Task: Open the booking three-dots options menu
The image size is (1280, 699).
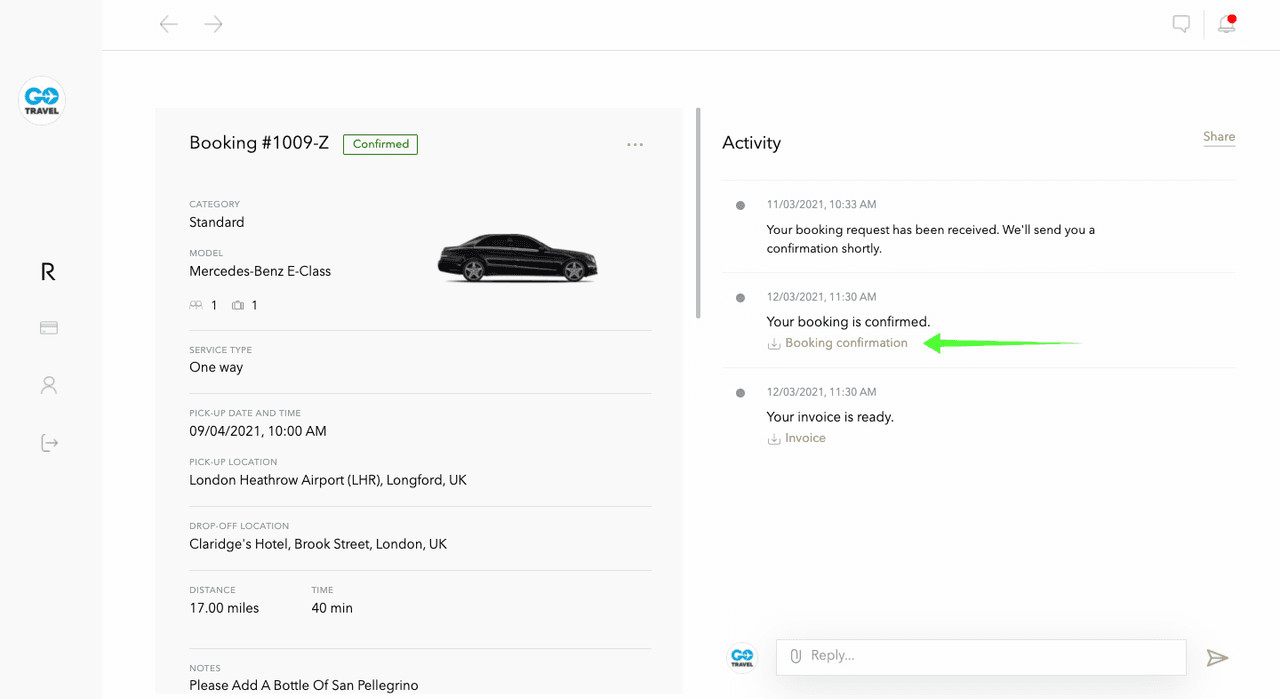Action: click(635, 145)
